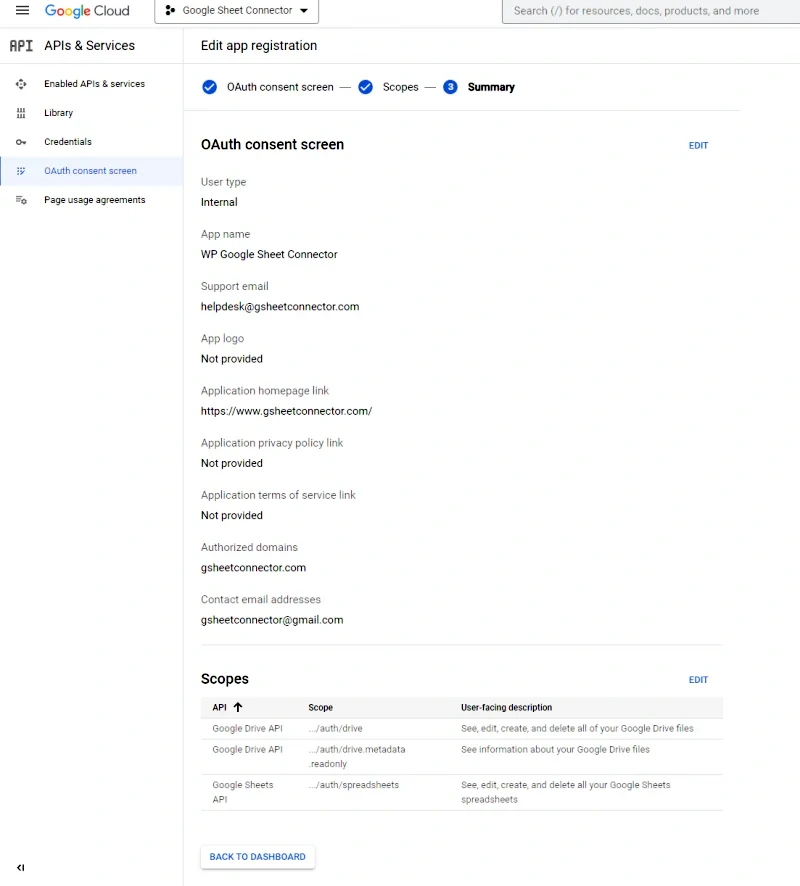Screen dimensions: 800x886
Task: Click Google Drive API cell in .../auth/drive row
Action: pyautogui.click(x=247, y=728)
